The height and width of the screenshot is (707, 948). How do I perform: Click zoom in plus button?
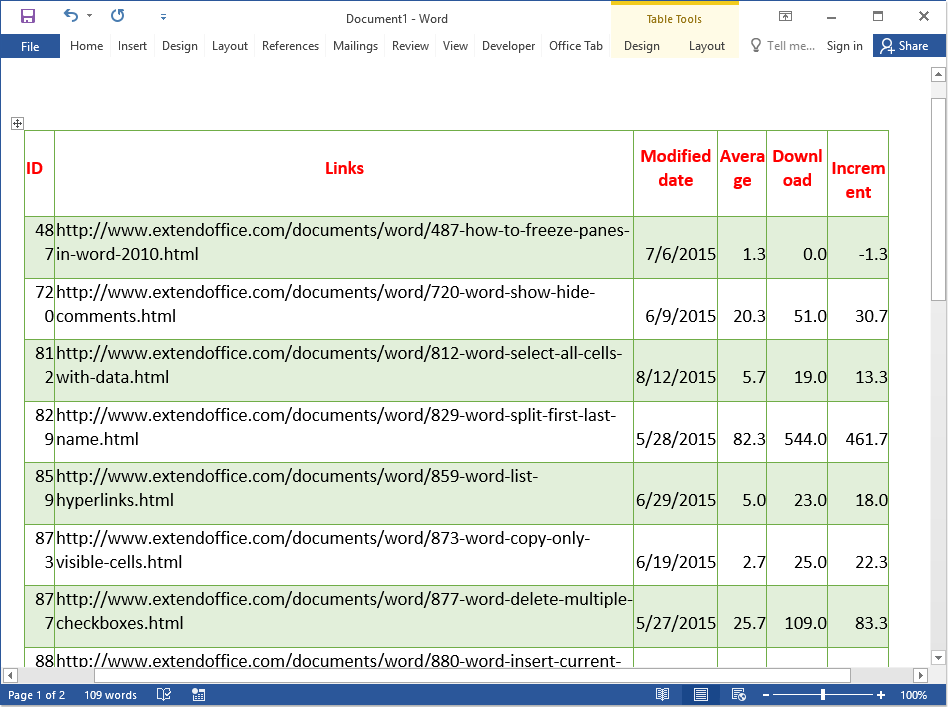881,695
